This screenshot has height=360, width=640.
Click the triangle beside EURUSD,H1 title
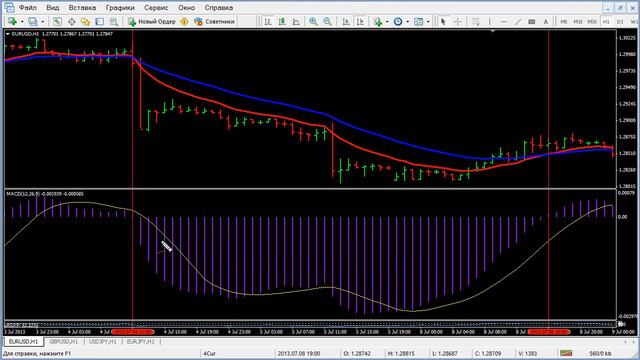[x=8, y=34]
